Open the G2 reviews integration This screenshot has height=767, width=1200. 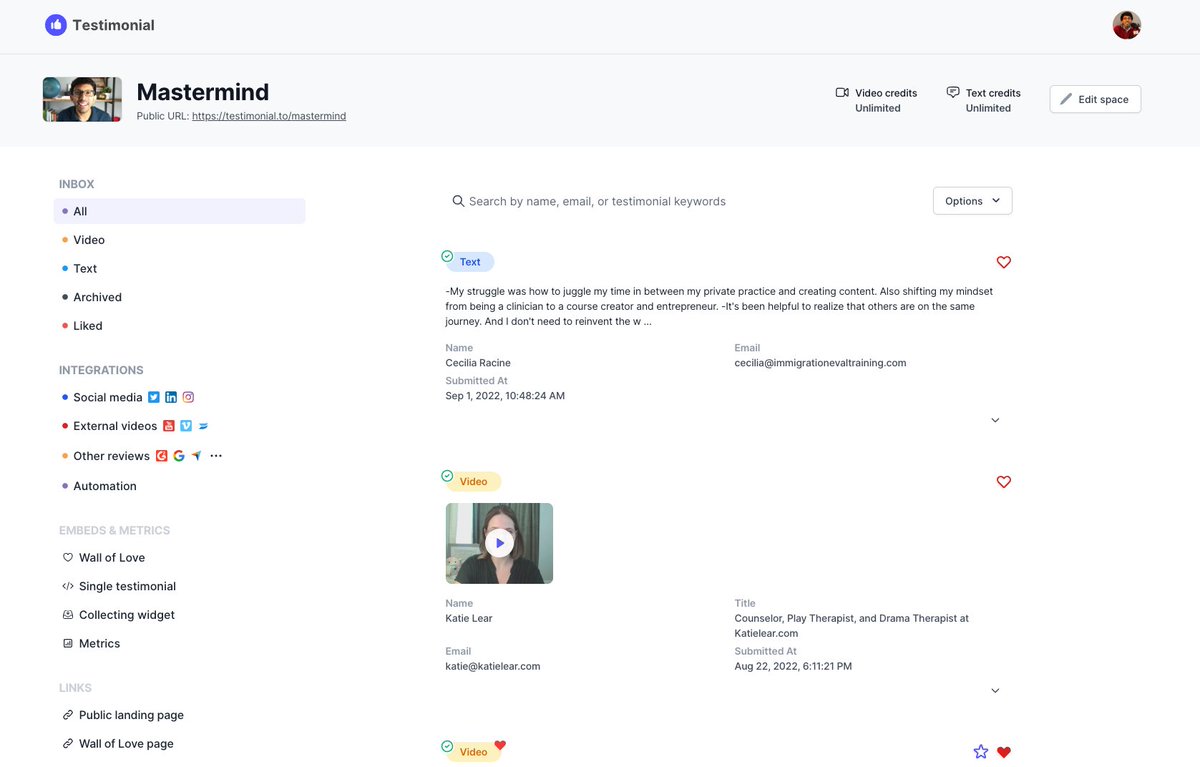[161, 456]
